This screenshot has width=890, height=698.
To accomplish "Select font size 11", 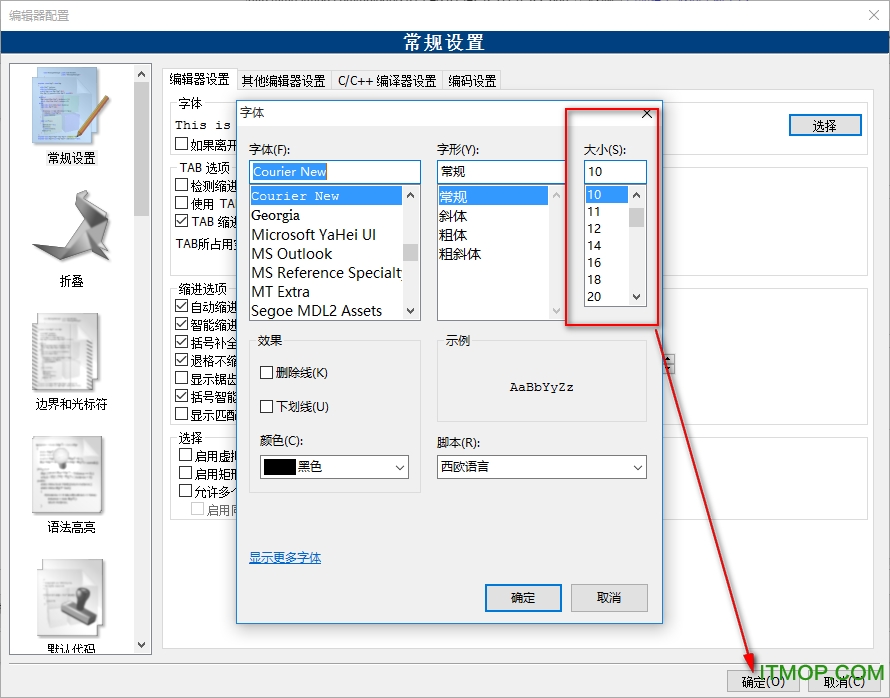I will pyautogui.click(x=607, y=212).
